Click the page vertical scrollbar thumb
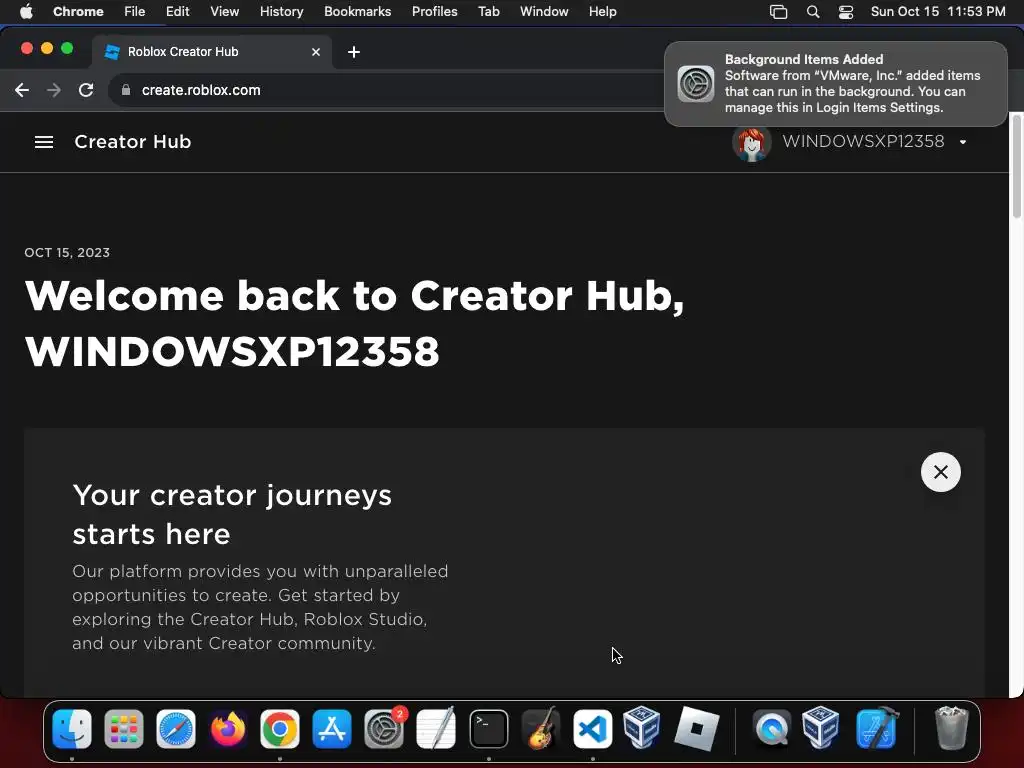The width and height of the screenshot is (1024, 768). tap(1016, 167)
